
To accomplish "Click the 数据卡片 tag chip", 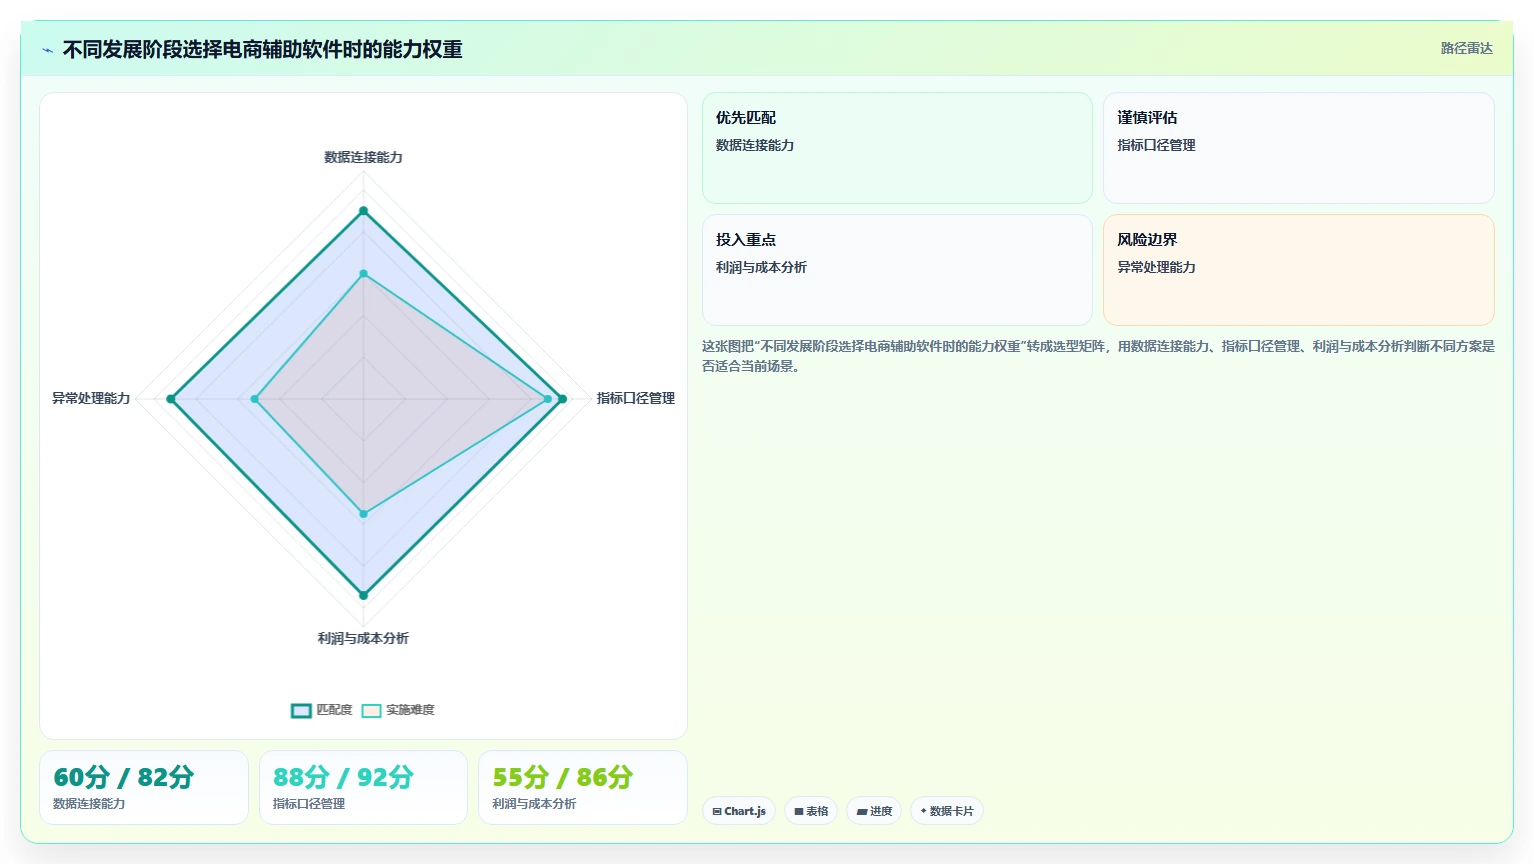I will point(947,811).
